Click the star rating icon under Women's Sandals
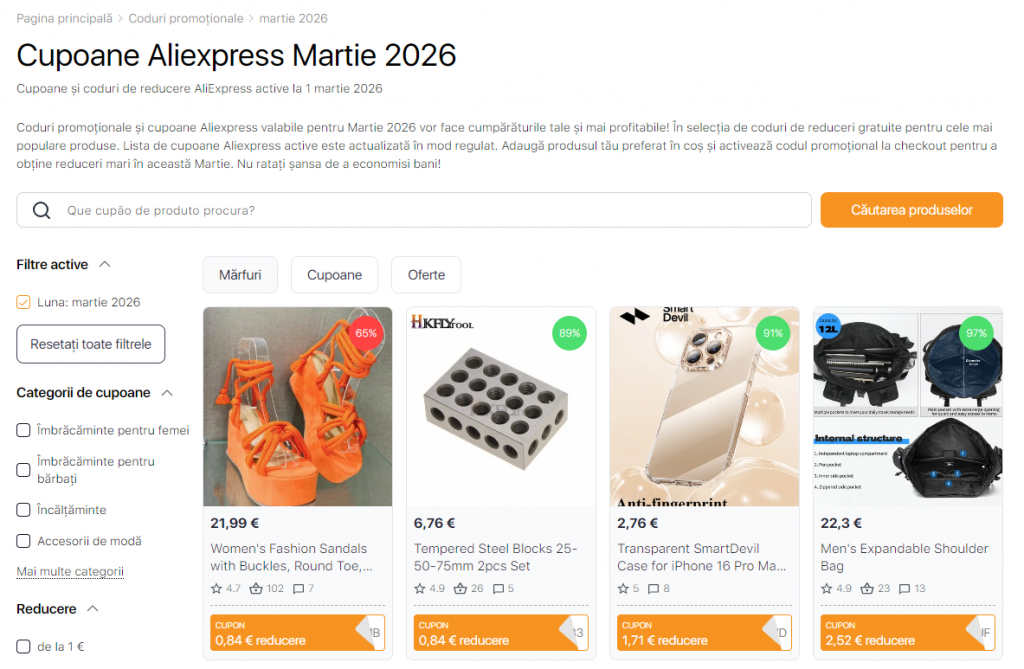The width and height of the screenshot is (1024, 669). (x=217, y=589)
